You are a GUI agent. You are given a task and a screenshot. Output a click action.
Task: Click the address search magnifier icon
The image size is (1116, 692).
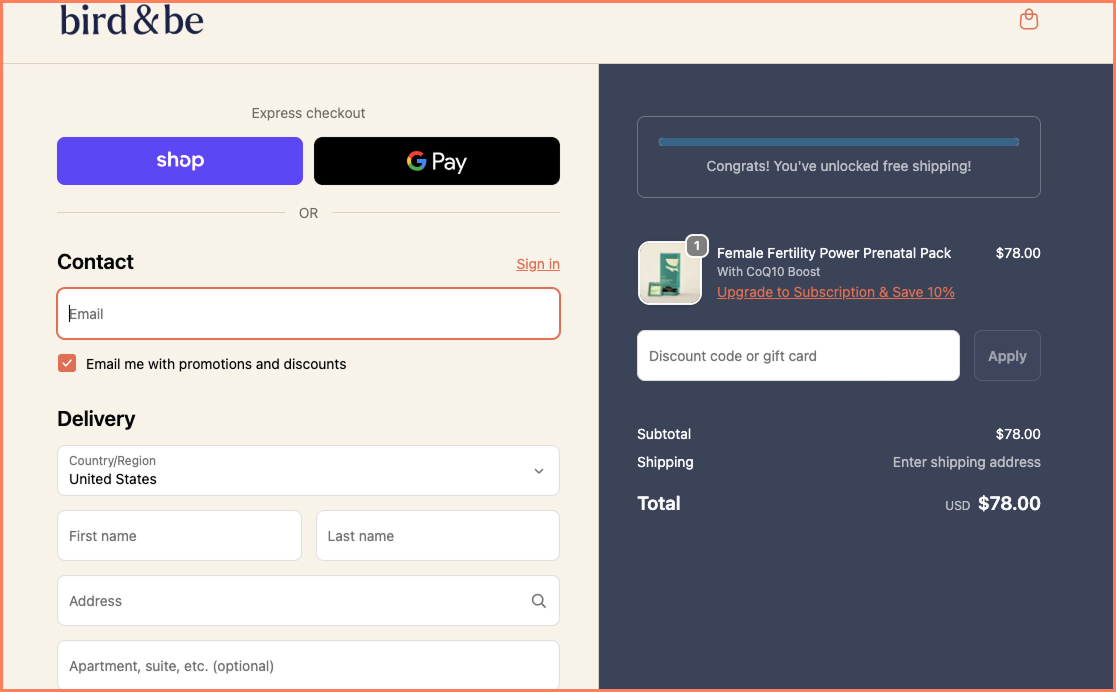[538, 600]
